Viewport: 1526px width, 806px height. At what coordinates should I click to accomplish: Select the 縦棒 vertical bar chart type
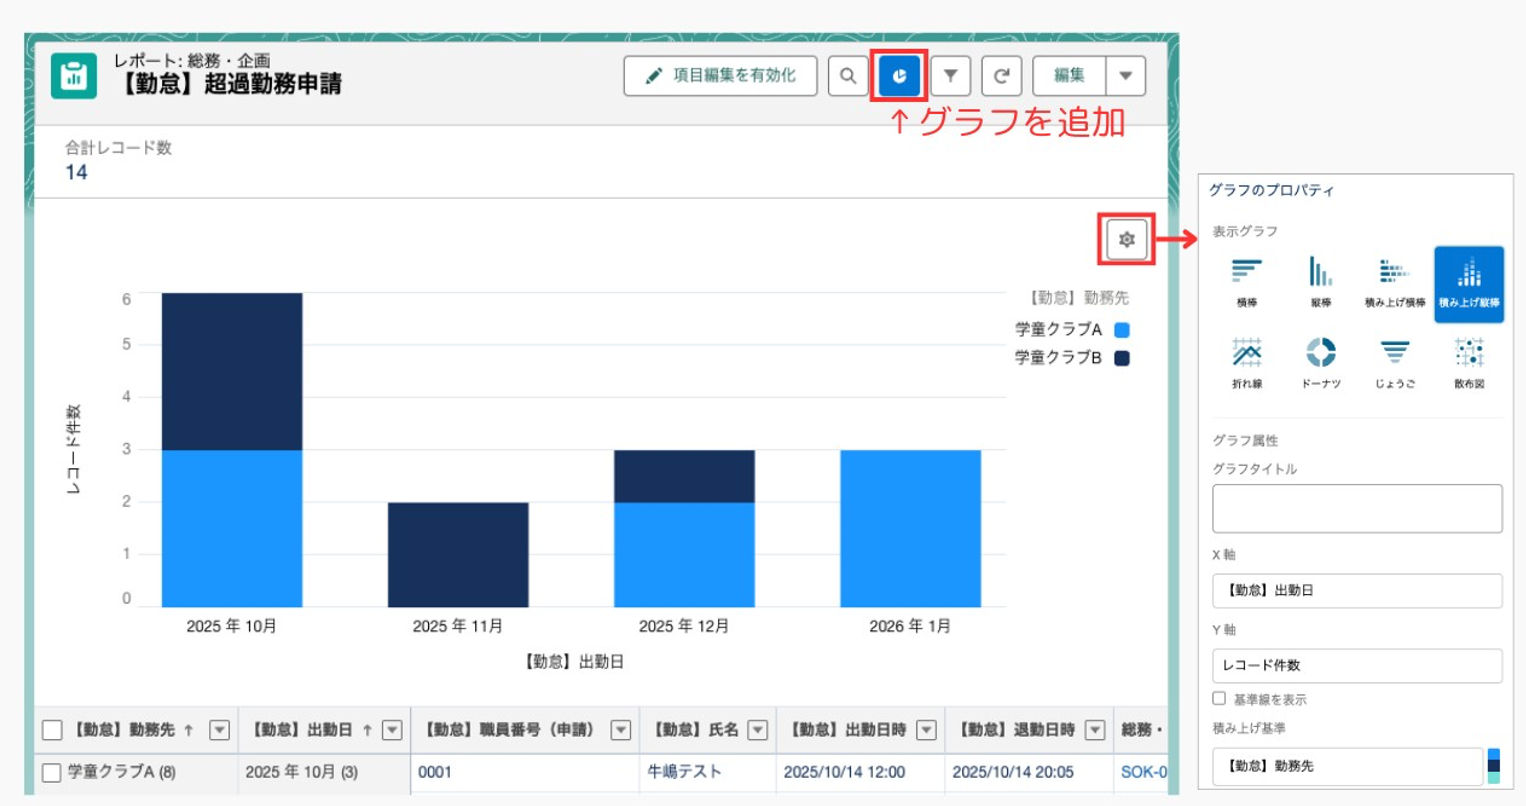1321,282
